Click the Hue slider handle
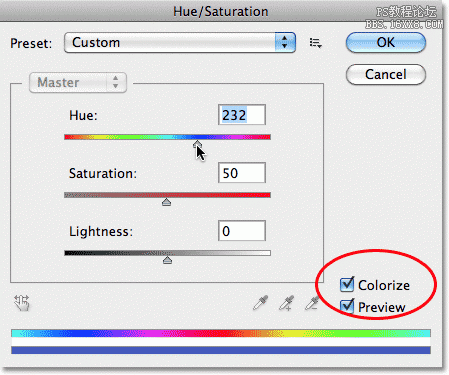449x375 pixels. pos(197,144)
